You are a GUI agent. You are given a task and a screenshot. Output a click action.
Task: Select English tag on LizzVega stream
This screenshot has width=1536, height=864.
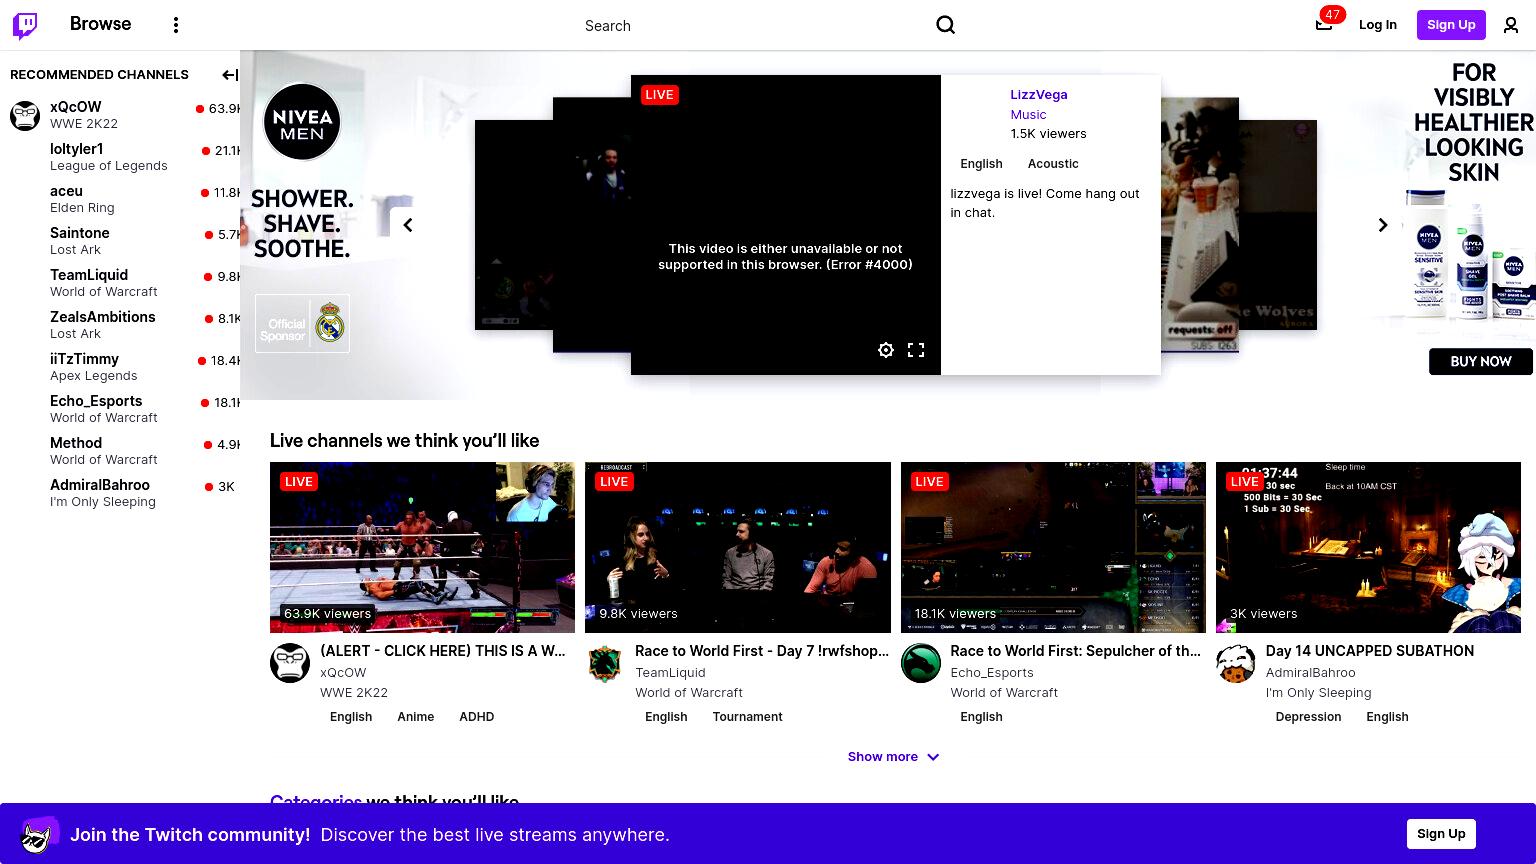981,164
